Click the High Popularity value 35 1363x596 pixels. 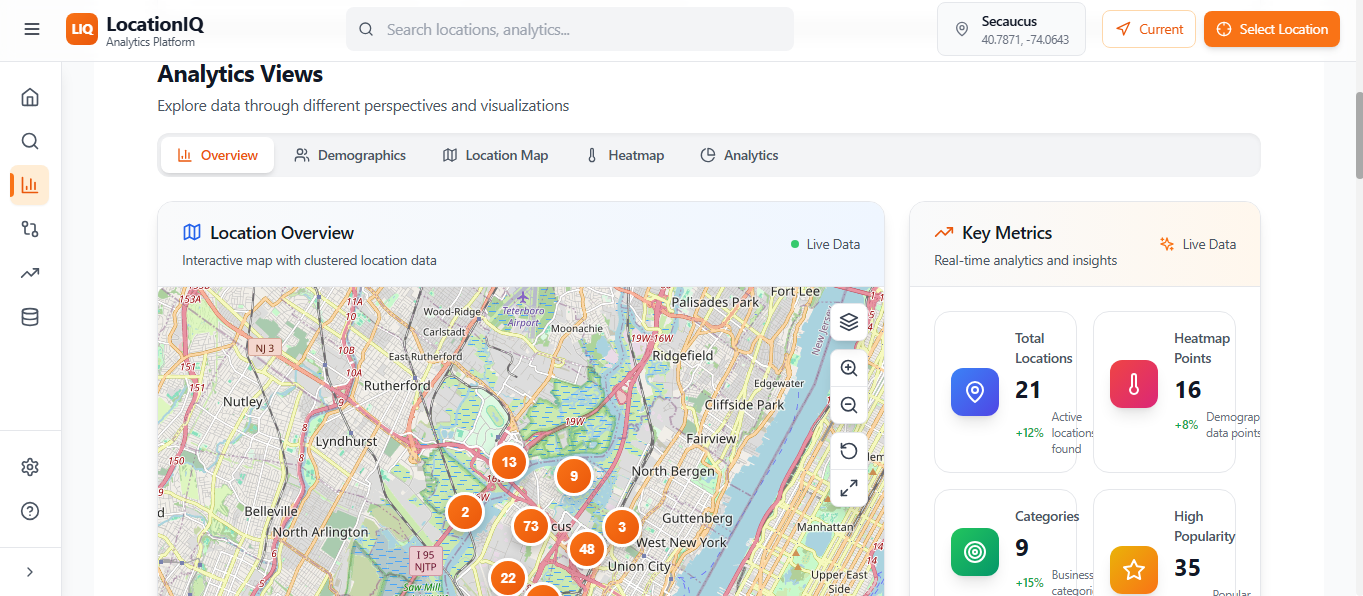[x=1188, y=568]
